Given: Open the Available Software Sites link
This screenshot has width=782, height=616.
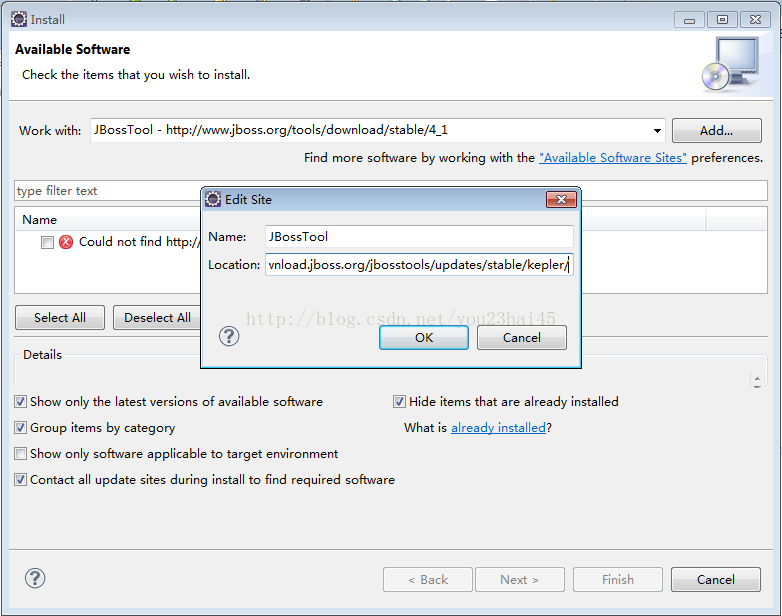Looking at the screenshot, I should 612,158.
